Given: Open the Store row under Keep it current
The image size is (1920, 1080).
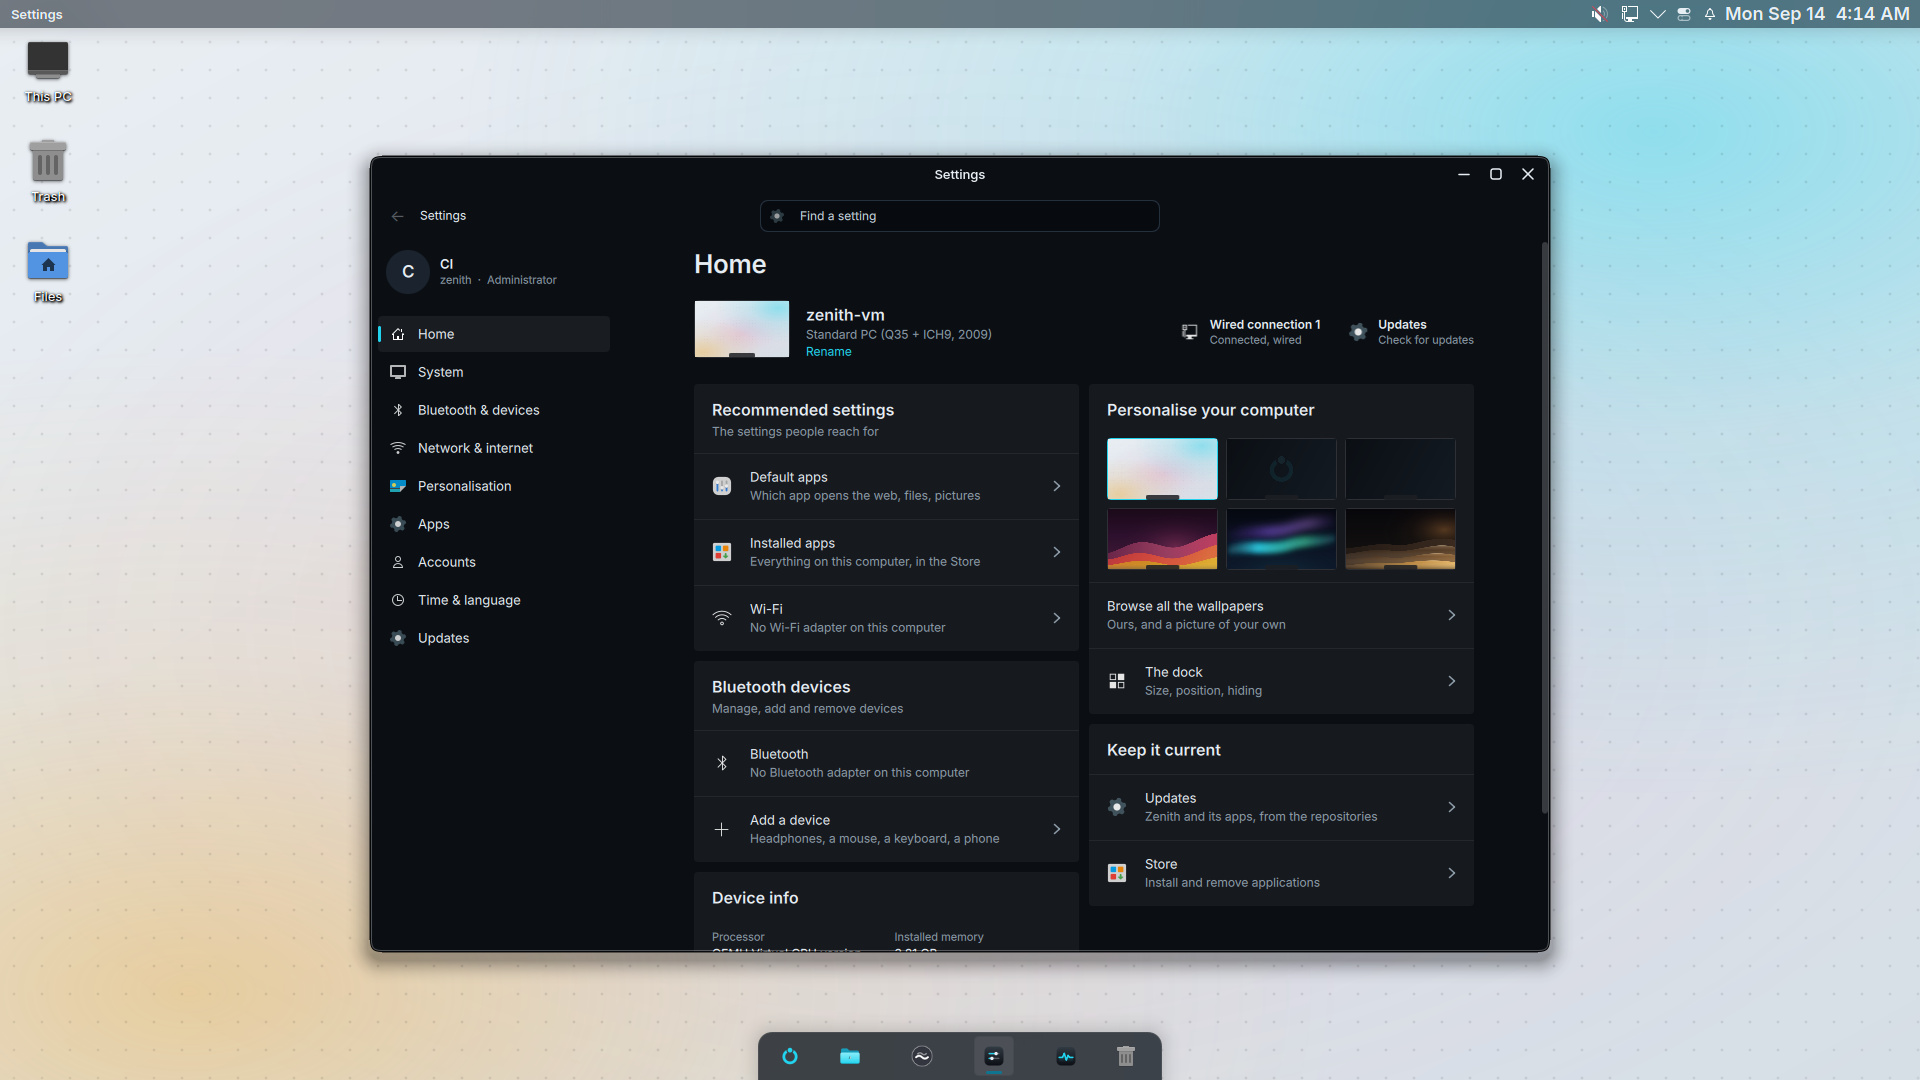Looking at the screenshot, I should 1281,873.
